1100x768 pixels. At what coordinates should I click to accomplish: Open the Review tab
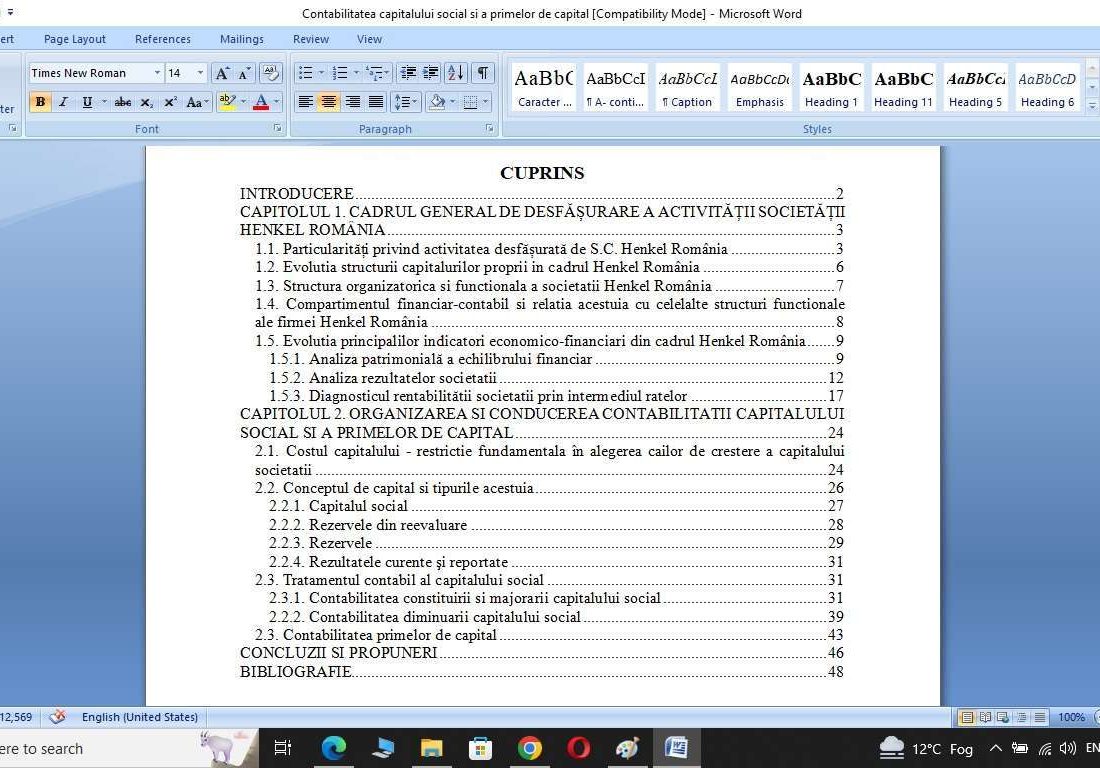pyautogui.click(x=311, y=39)
